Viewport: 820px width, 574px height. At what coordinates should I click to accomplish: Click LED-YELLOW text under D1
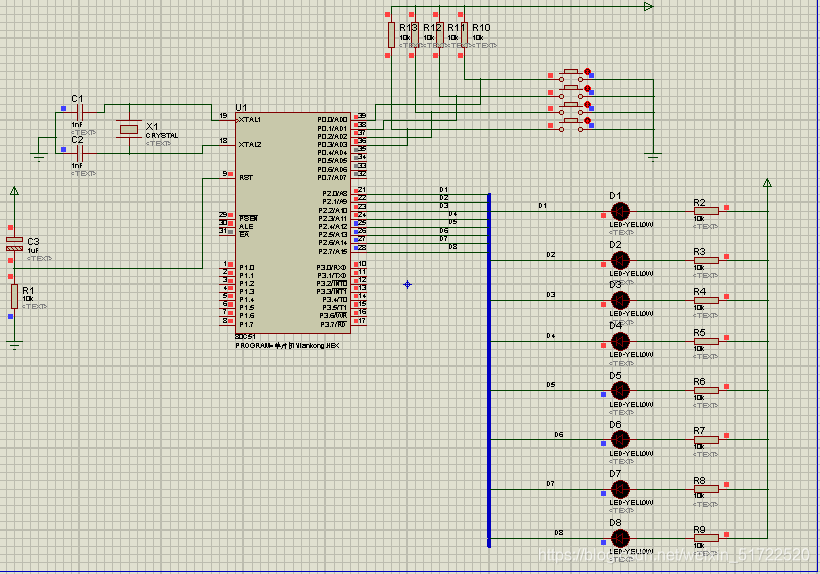tap(631, 225)
